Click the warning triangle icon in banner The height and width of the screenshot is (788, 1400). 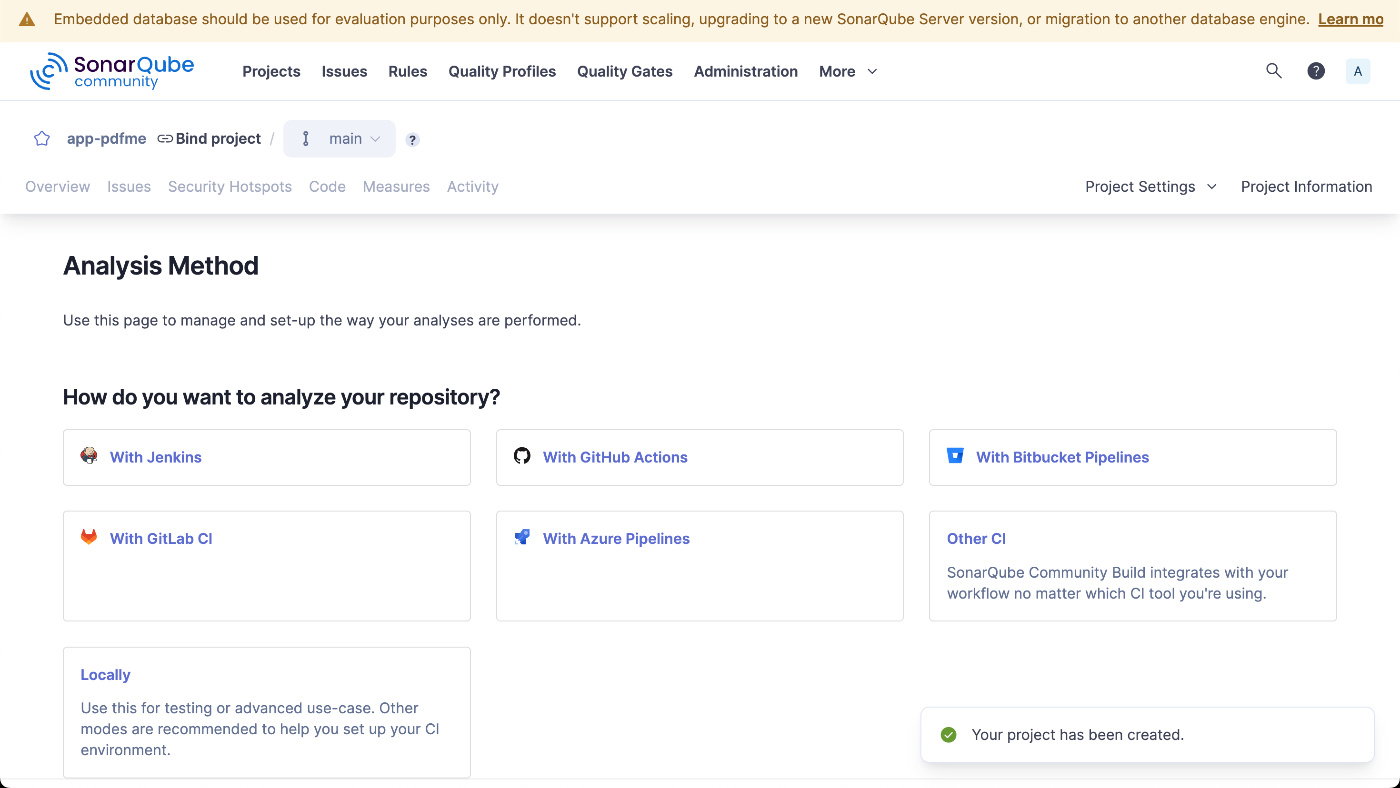coord(27,20)
